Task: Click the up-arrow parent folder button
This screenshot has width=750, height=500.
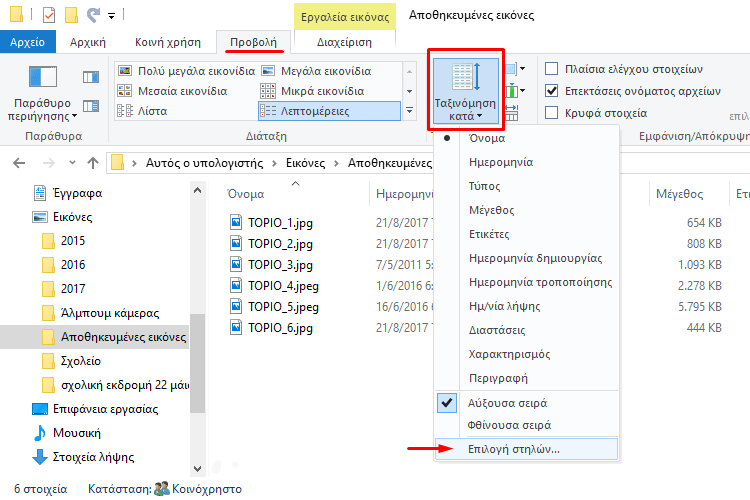Action: click(93, 163)
